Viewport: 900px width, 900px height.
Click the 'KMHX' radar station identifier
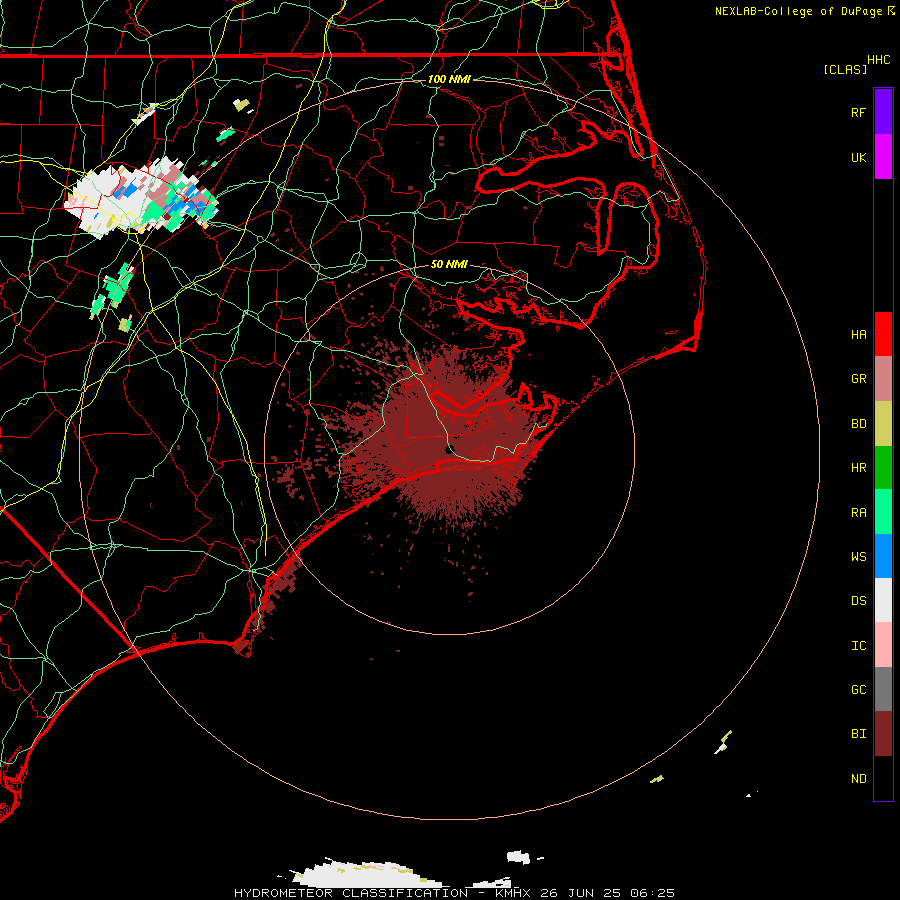(x=513, y=893)
